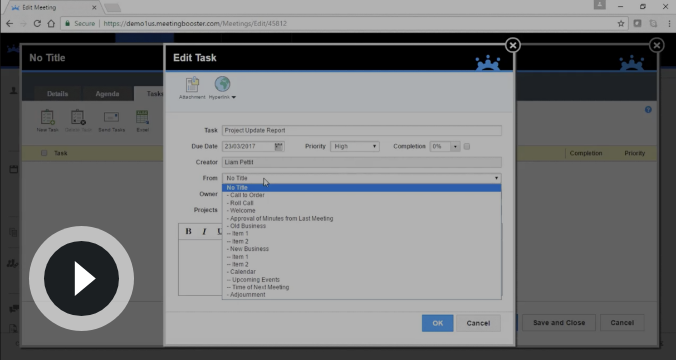Toggle the select-all checkbox in Task header
Screen dimensions: 676x360
(44, 153)
